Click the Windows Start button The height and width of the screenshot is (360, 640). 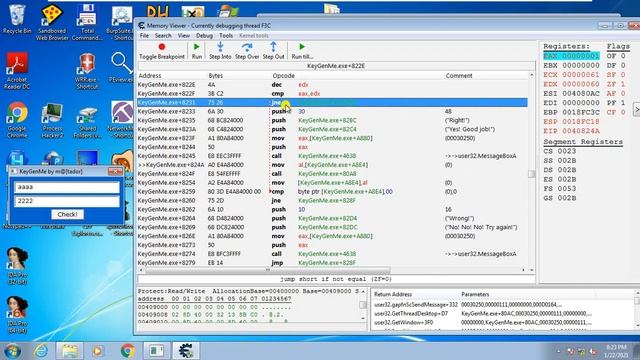13,351
